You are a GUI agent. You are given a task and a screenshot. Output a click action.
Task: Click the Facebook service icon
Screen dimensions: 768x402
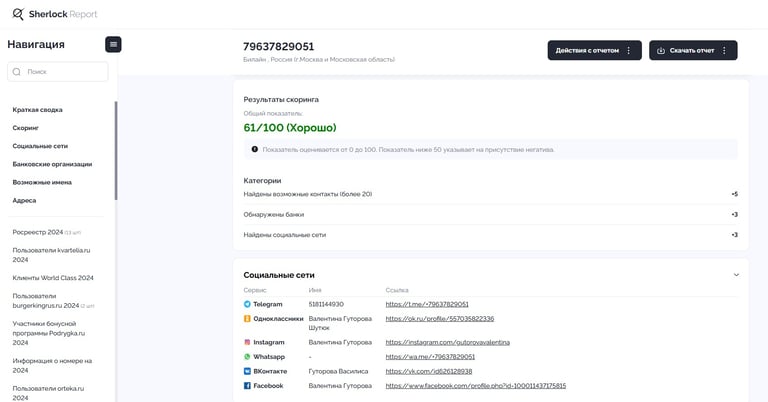click(247, 386)
